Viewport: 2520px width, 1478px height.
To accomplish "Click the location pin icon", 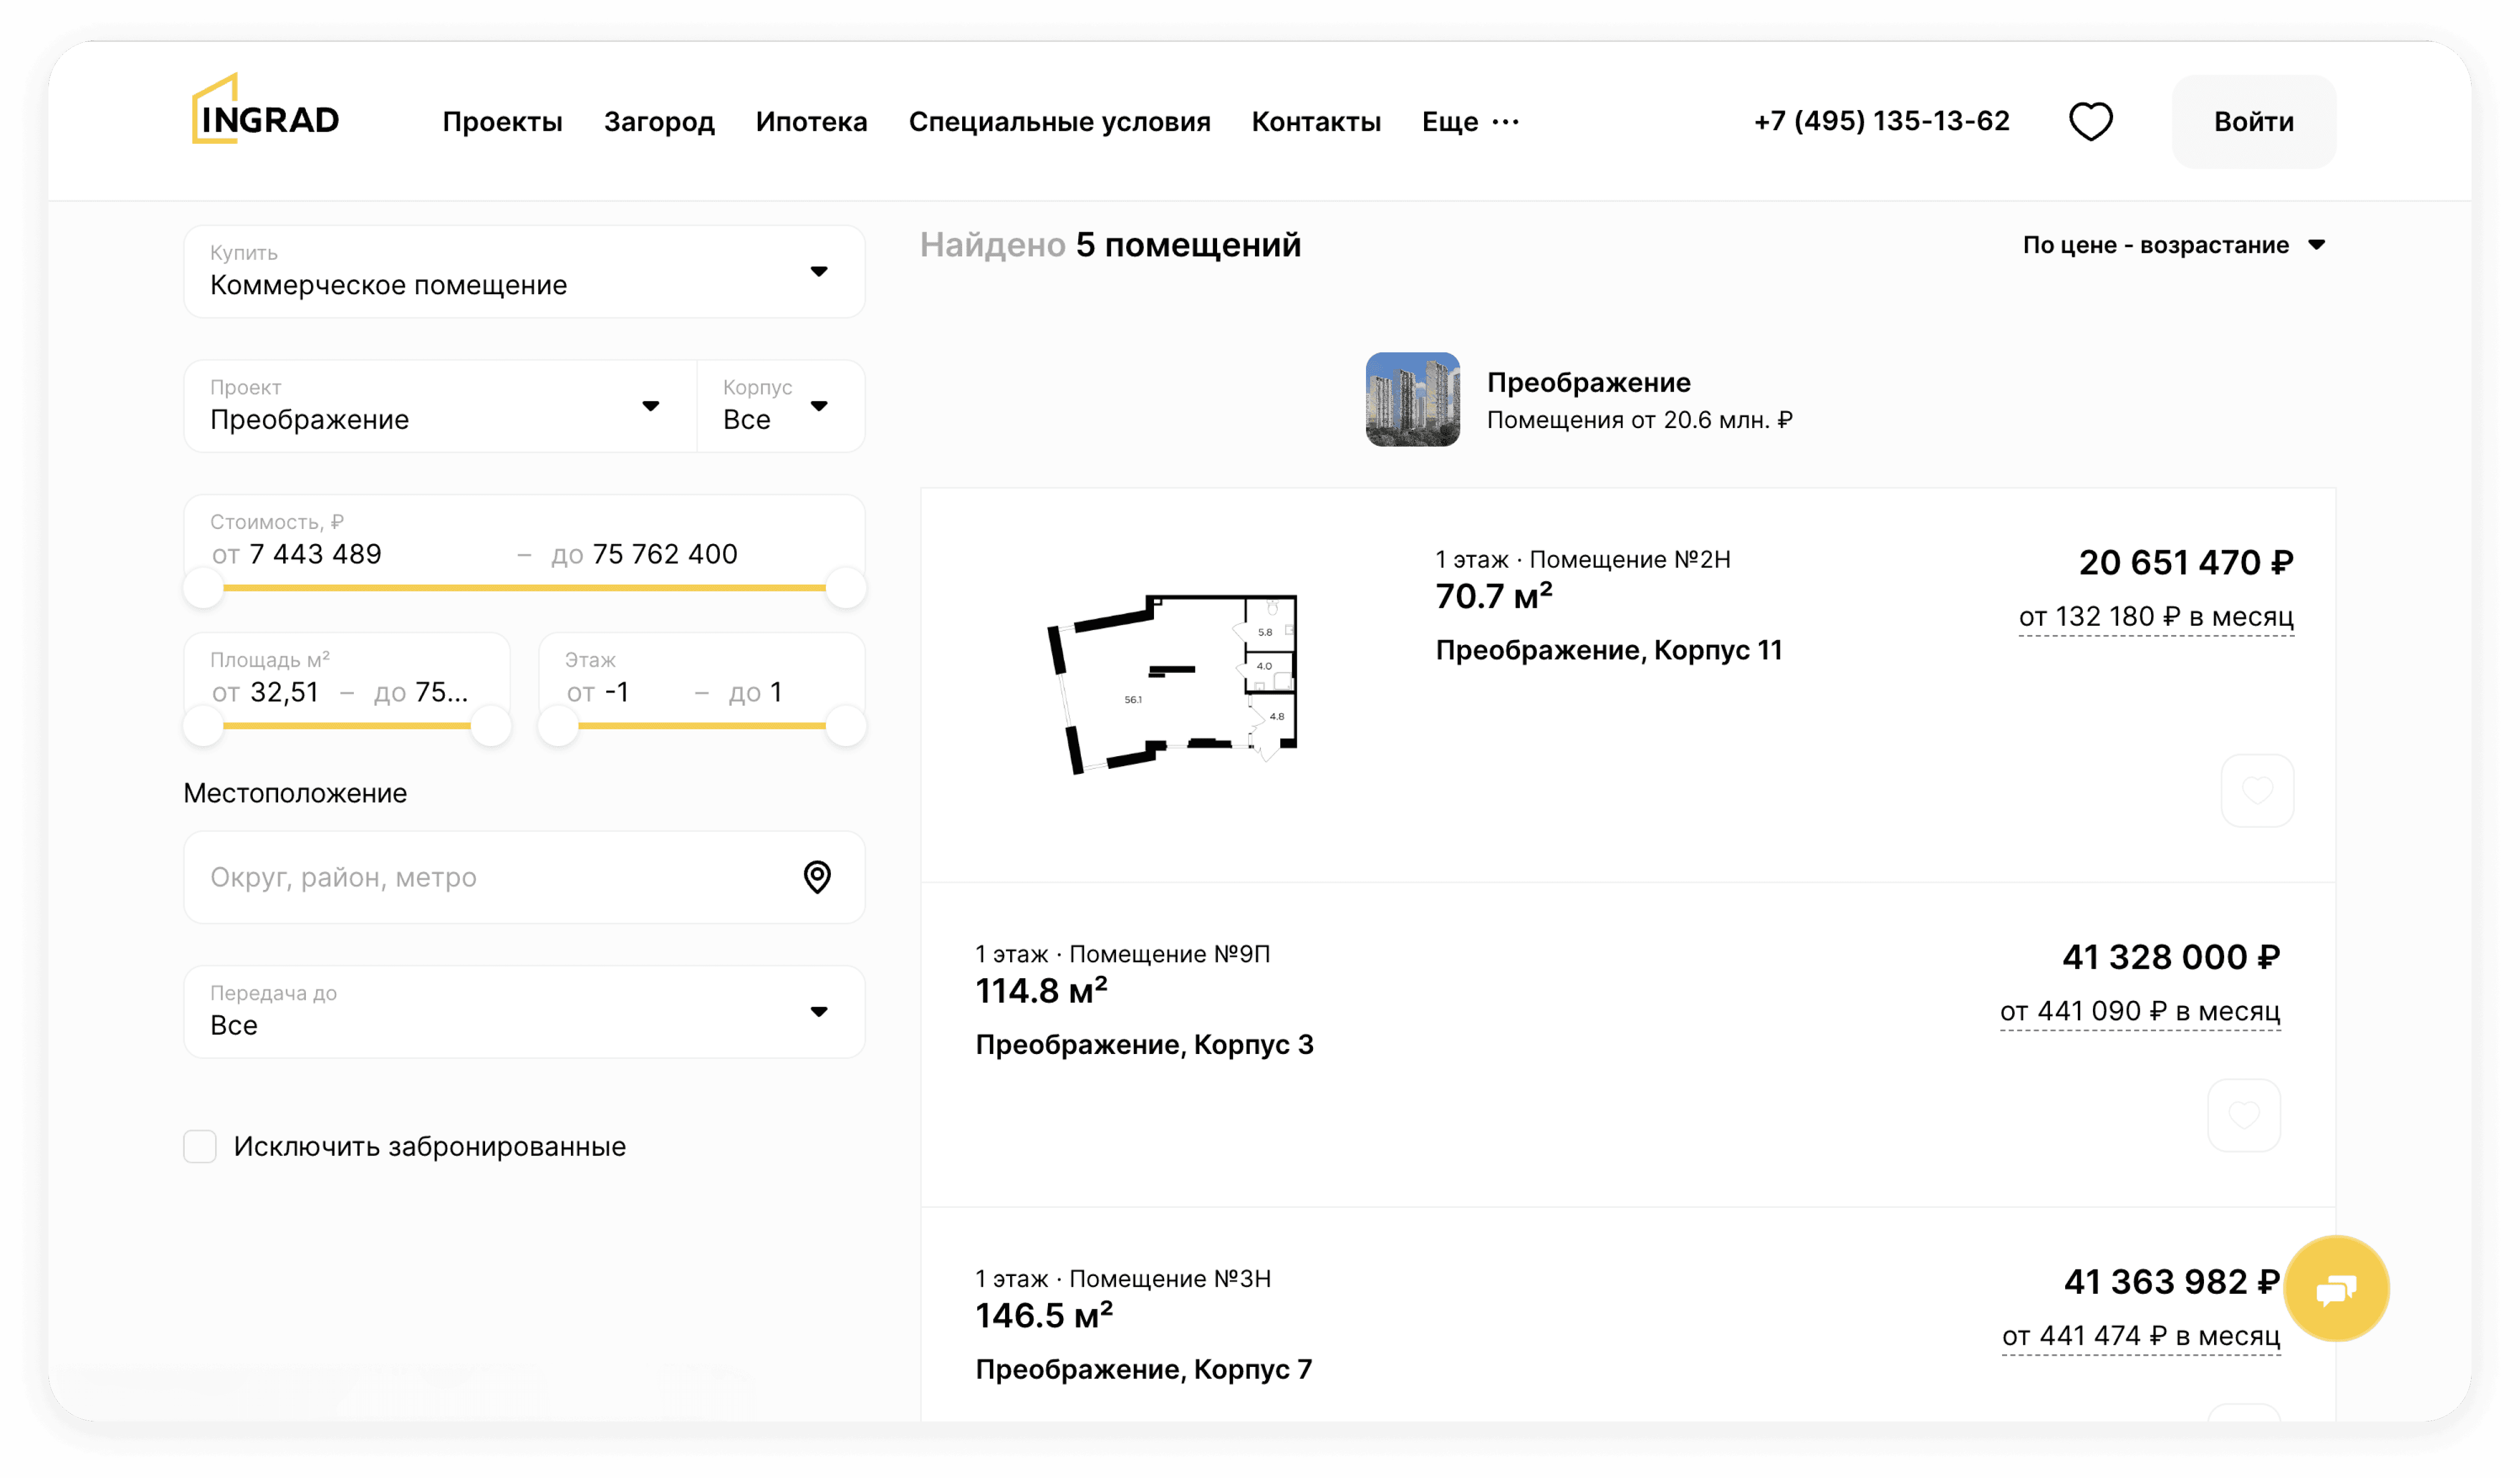I will point(817,877).
